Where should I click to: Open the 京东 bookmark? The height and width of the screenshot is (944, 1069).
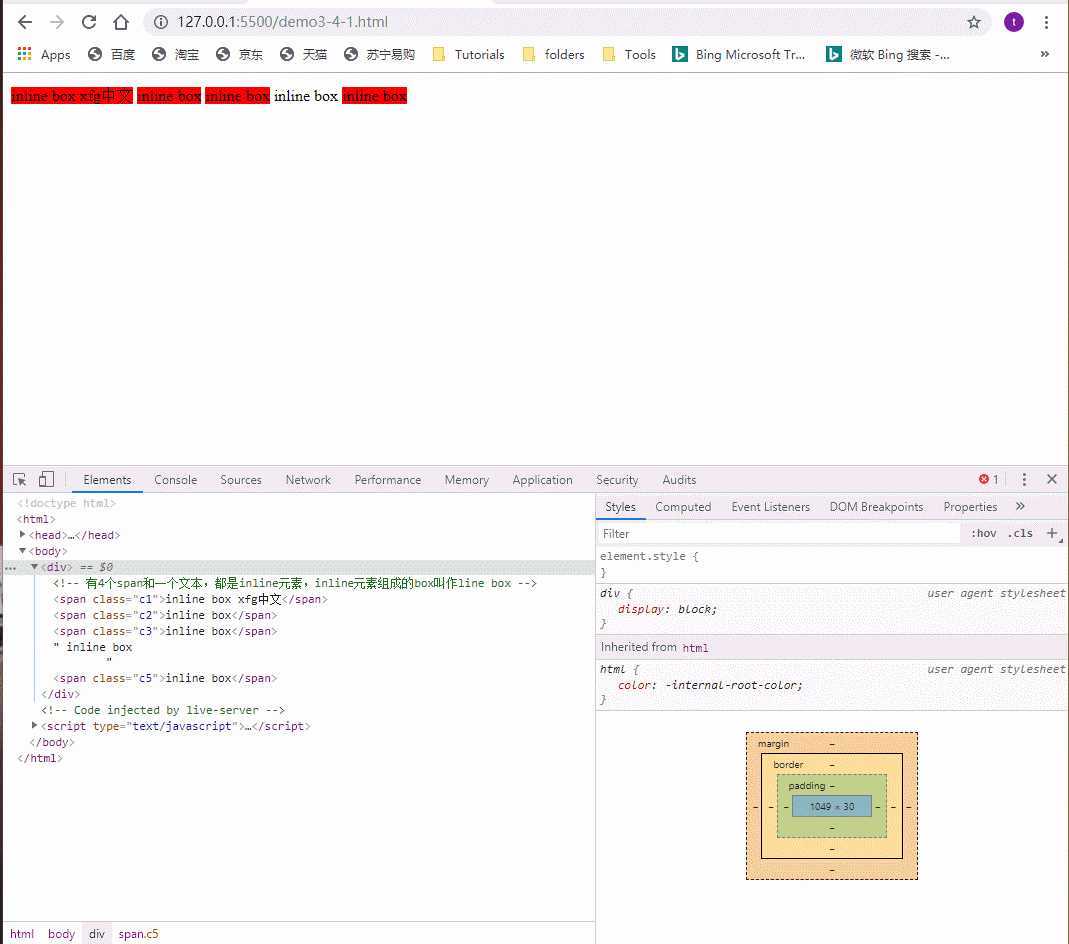(x=240, y=55)
